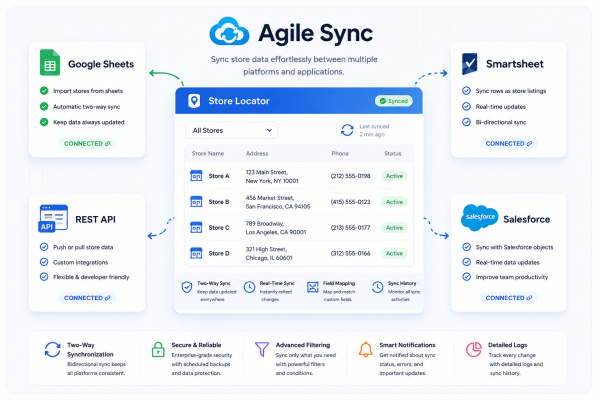Click the Real-time updates text under Smartsheet
The height and width of the screenshot is (400, 600).
coord(501,107)
